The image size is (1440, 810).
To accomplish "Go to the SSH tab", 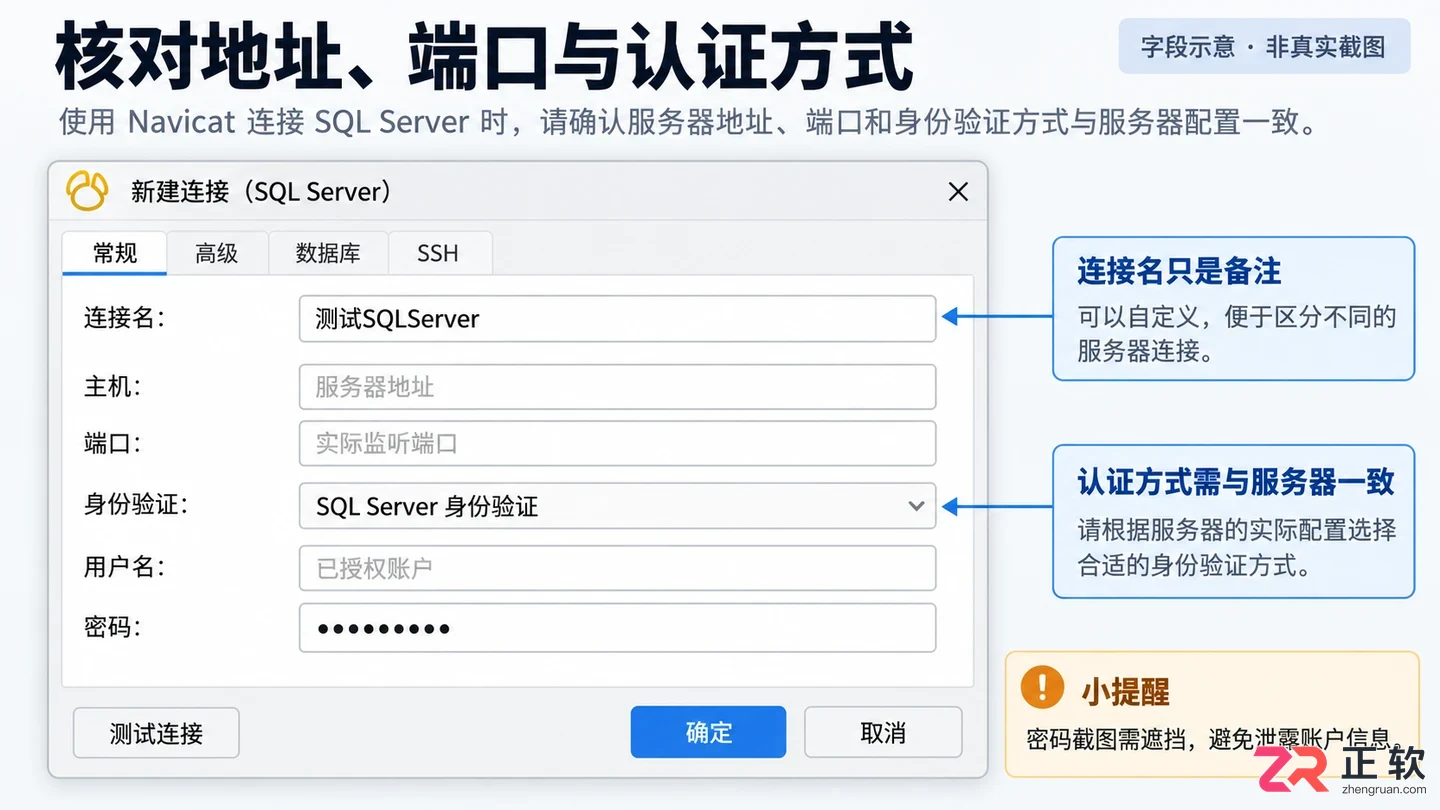I will pyautogui.click(x=439, y=253).
